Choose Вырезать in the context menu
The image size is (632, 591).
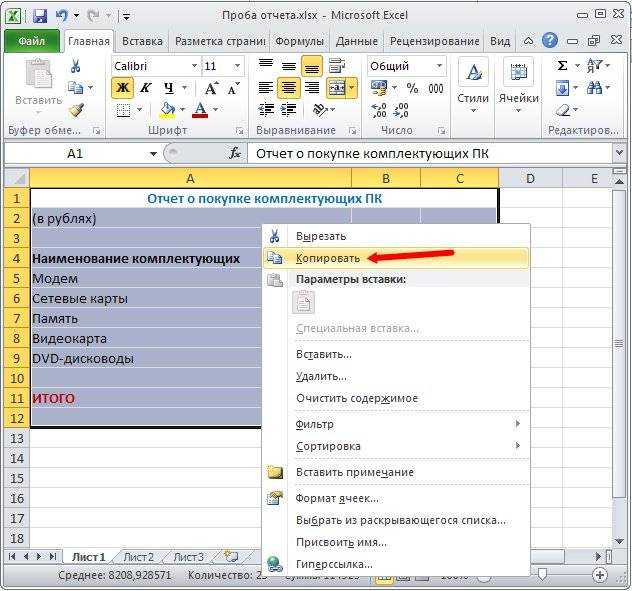click(x=395, y=236)
